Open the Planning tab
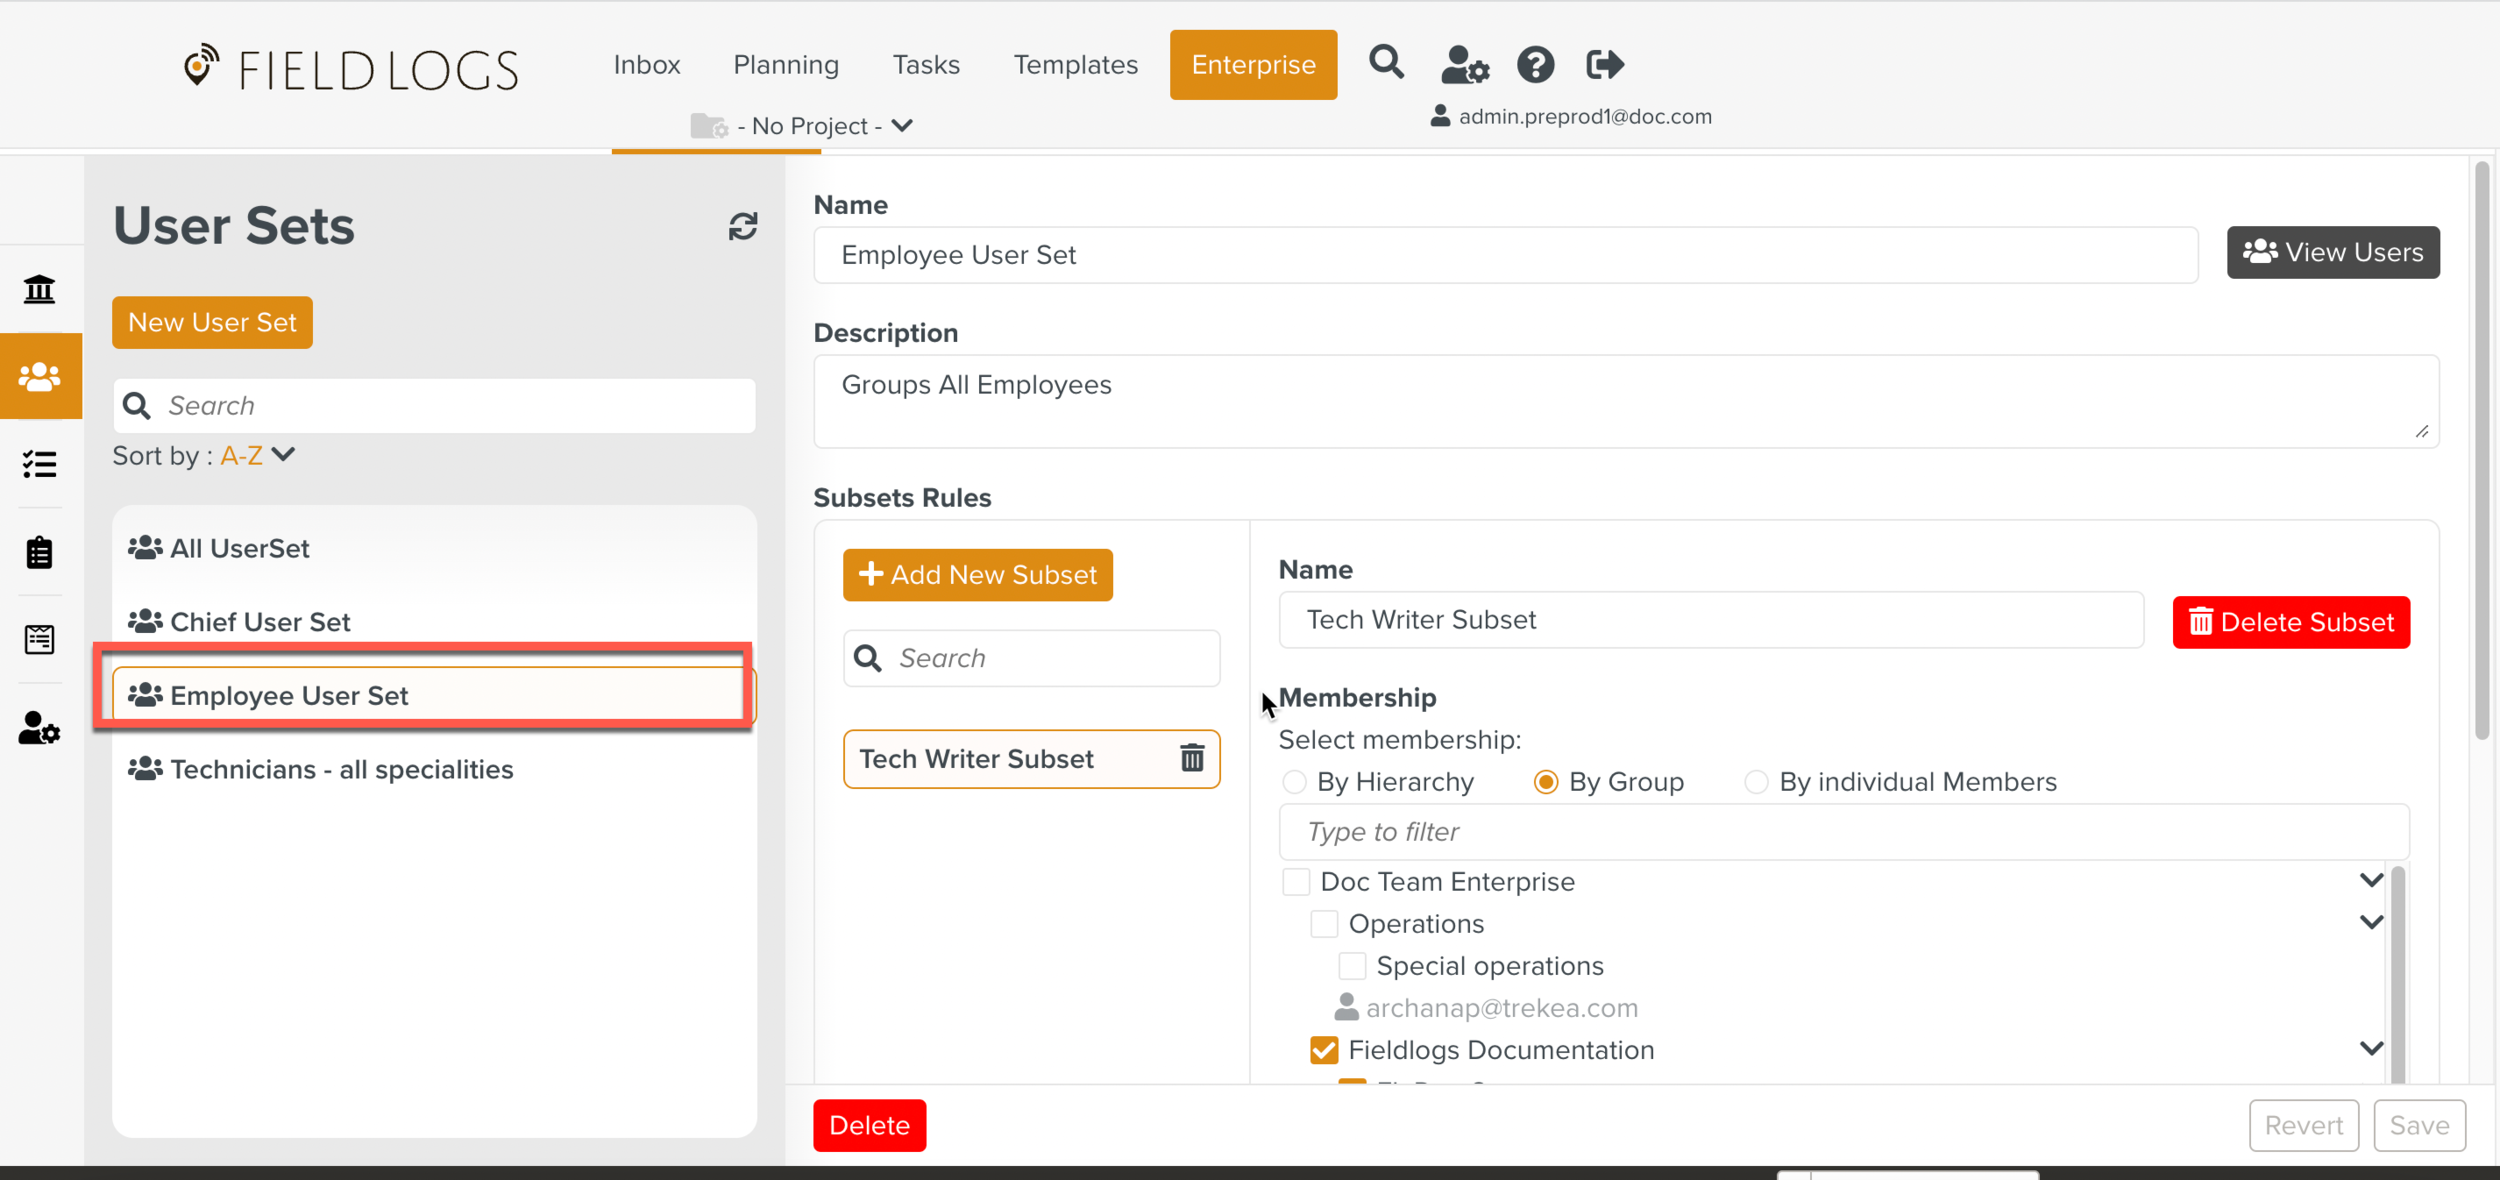The width and height of the screenshot is (2500, 1180). [785, 65]
